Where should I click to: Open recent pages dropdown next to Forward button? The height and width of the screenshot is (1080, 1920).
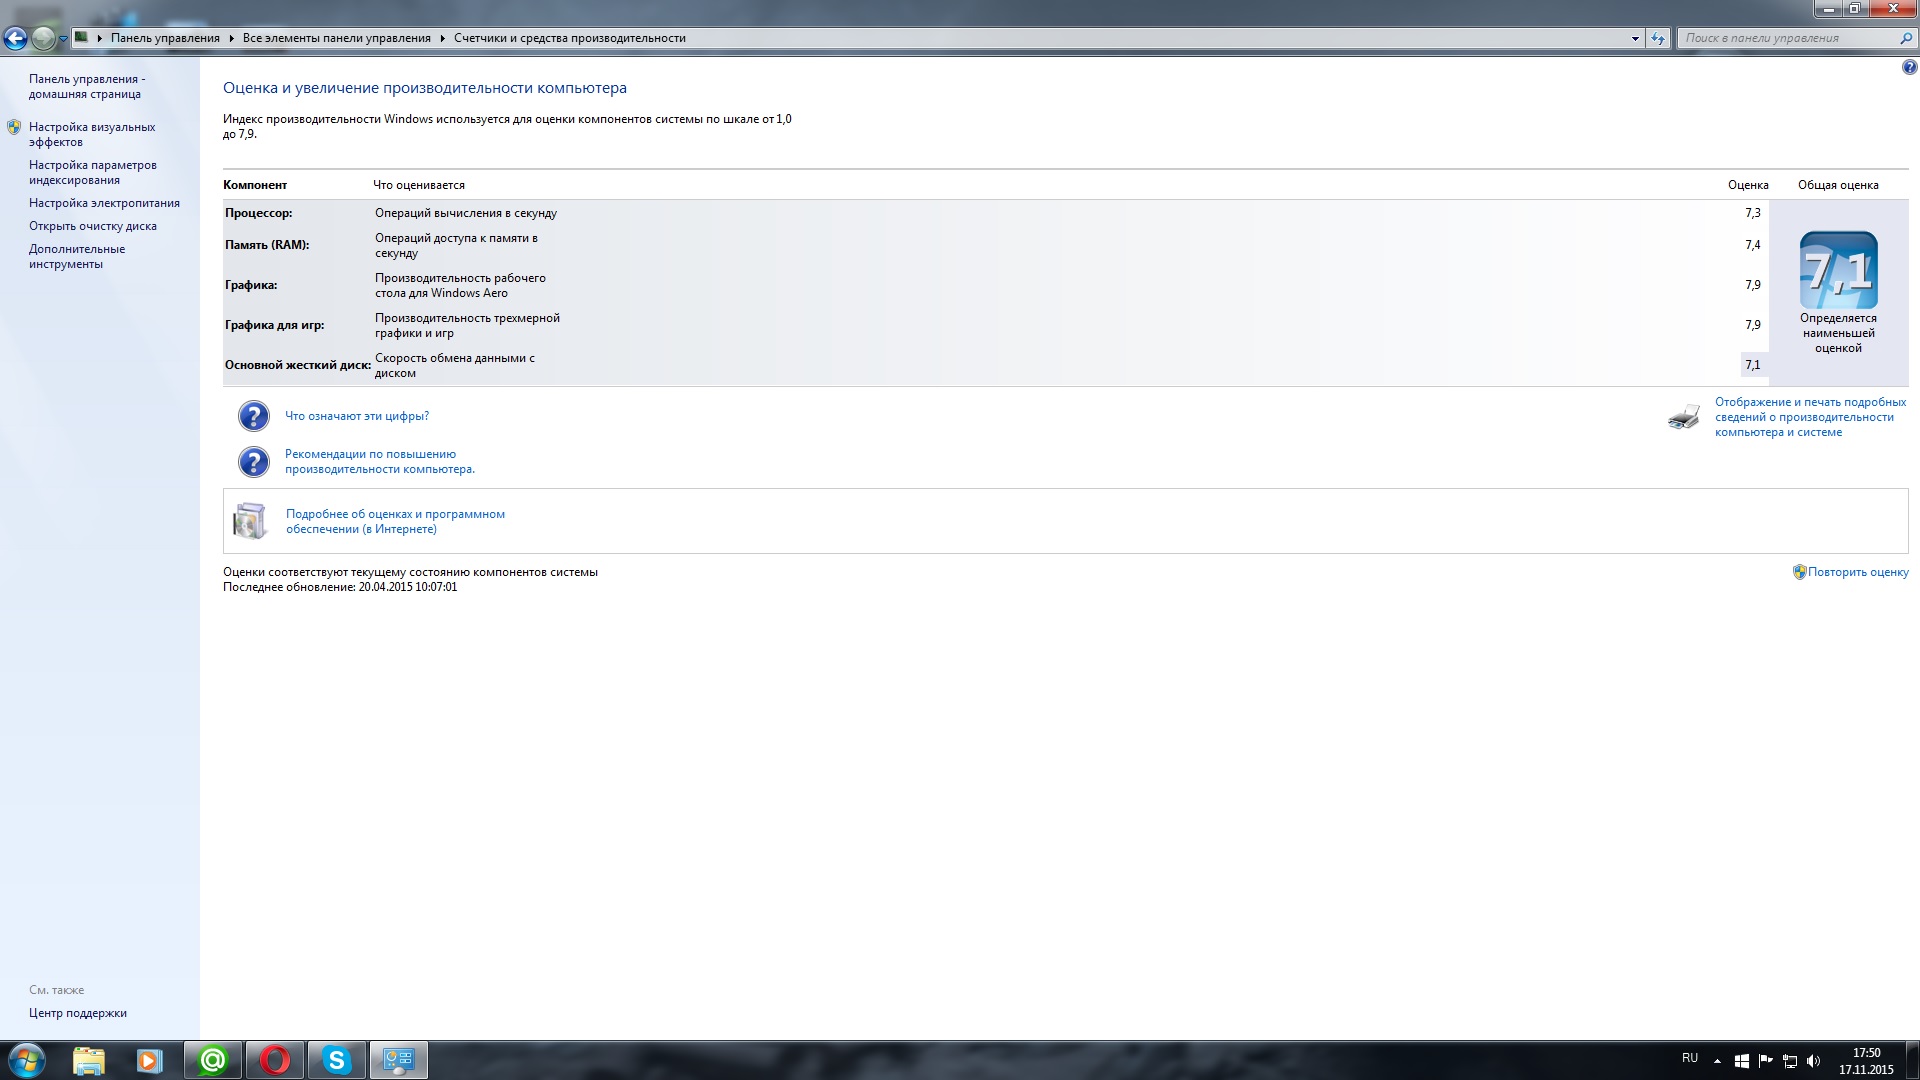point(64,39)
